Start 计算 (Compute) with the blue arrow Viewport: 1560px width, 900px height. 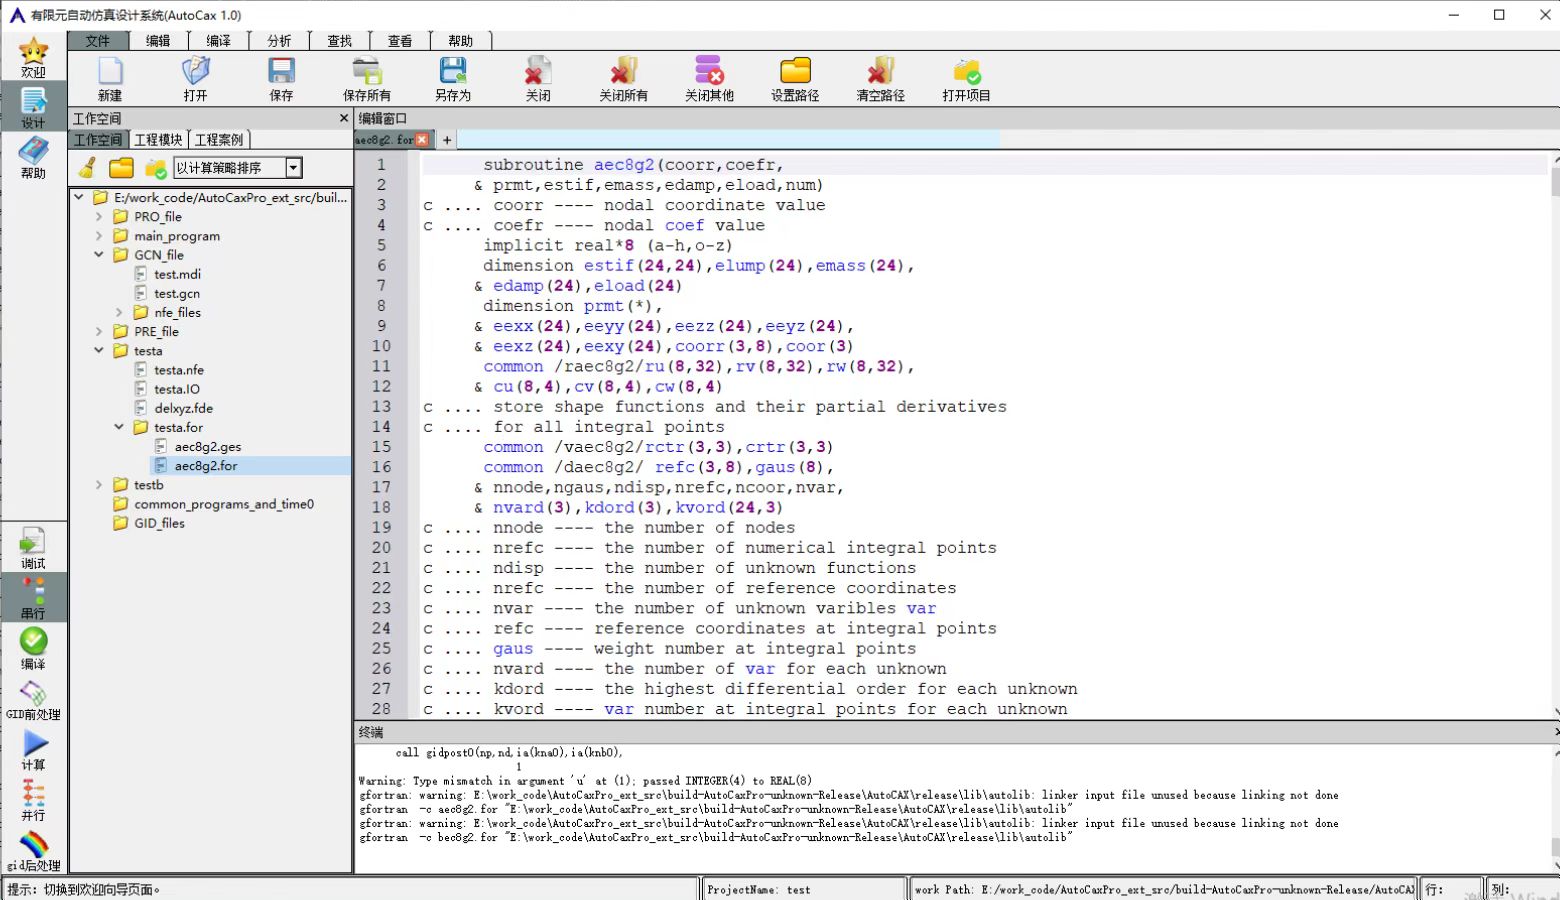[x=34, y=744]
